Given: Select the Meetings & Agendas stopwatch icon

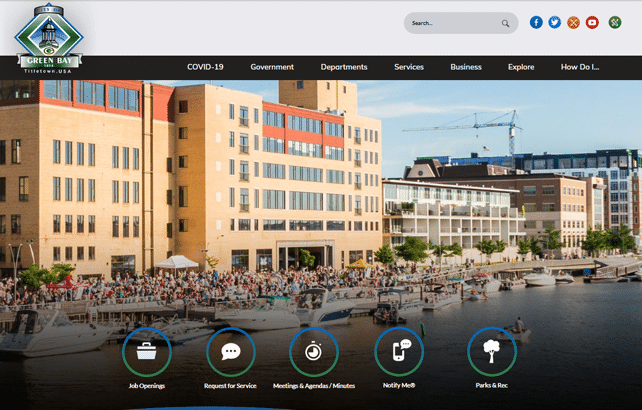Looking at the screenshot, I should pyautogui.click(x=314, y=352).
